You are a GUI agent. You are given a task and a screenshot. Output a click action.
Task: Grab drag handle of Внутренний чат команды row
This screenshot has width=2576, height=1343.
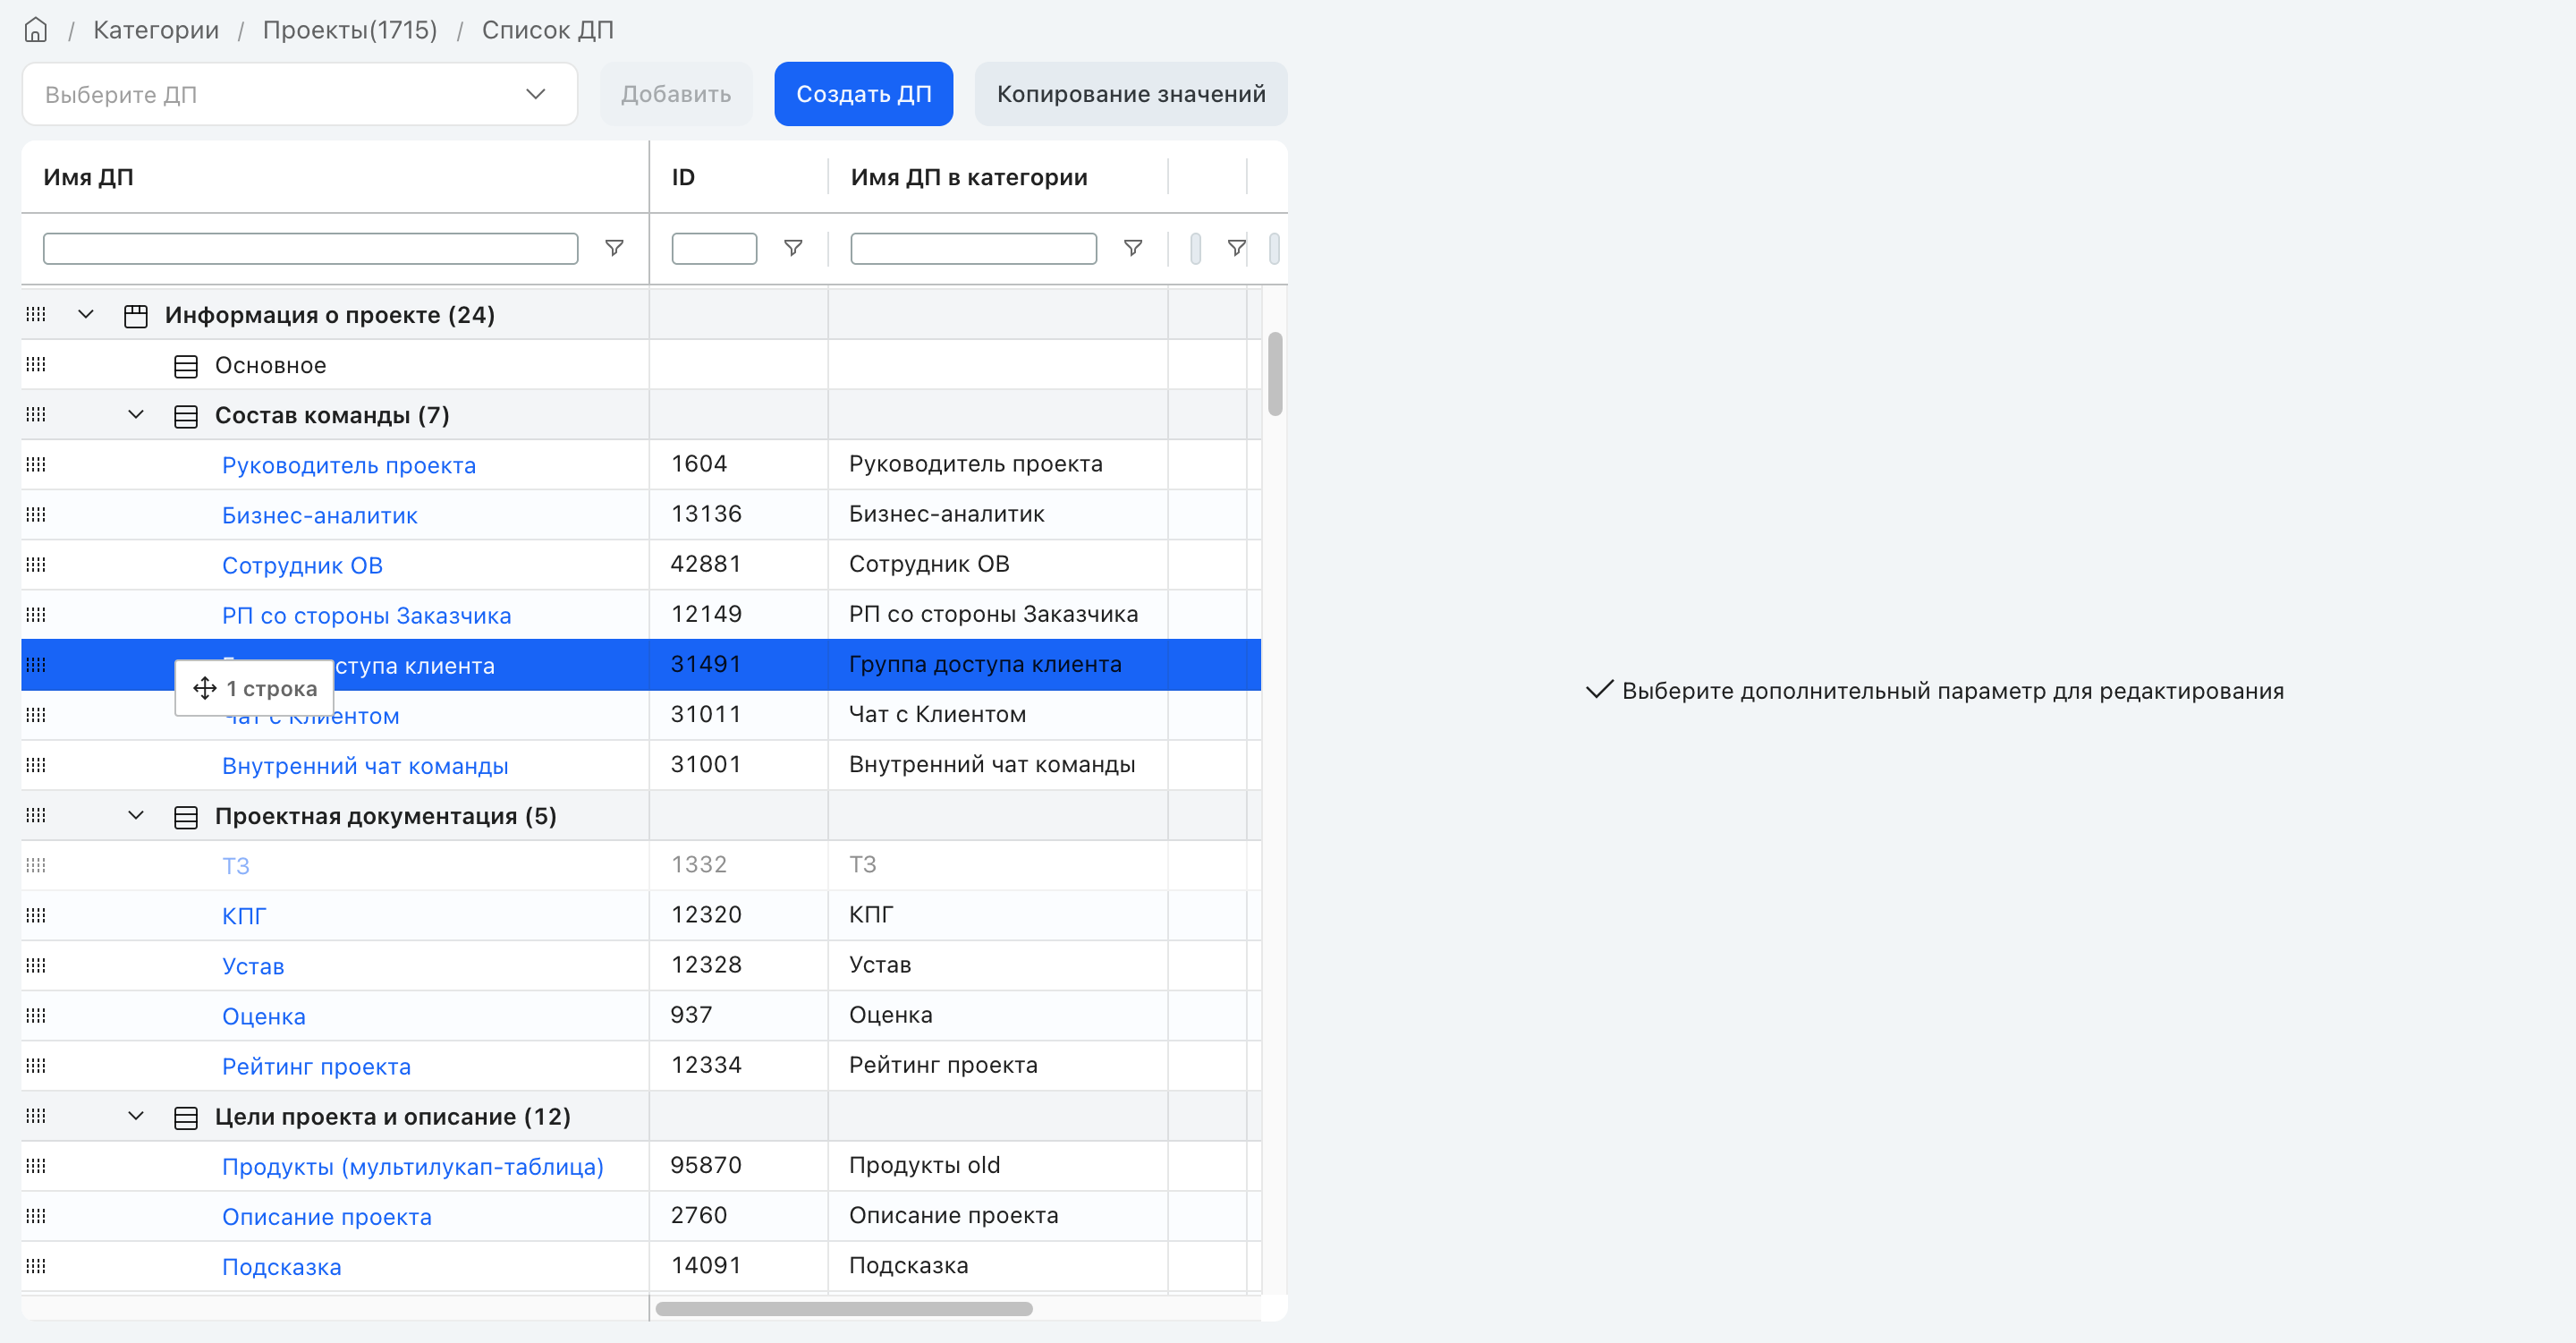36,765
